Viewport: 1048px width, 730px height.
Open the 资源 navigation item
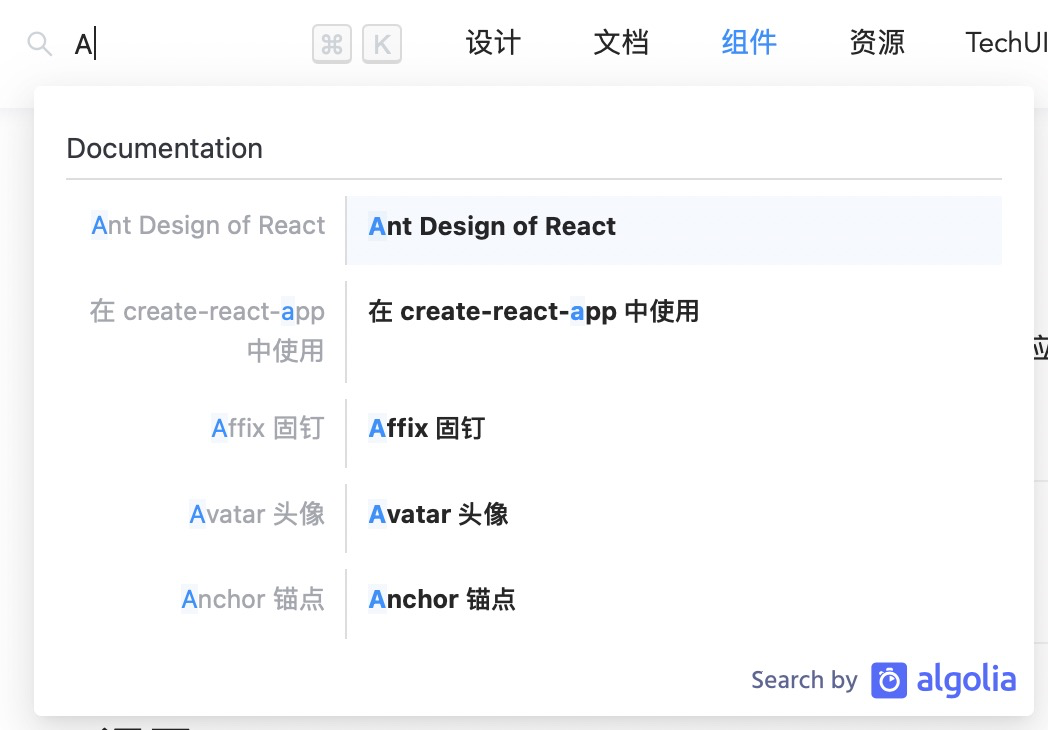click(x=877, y=42)
